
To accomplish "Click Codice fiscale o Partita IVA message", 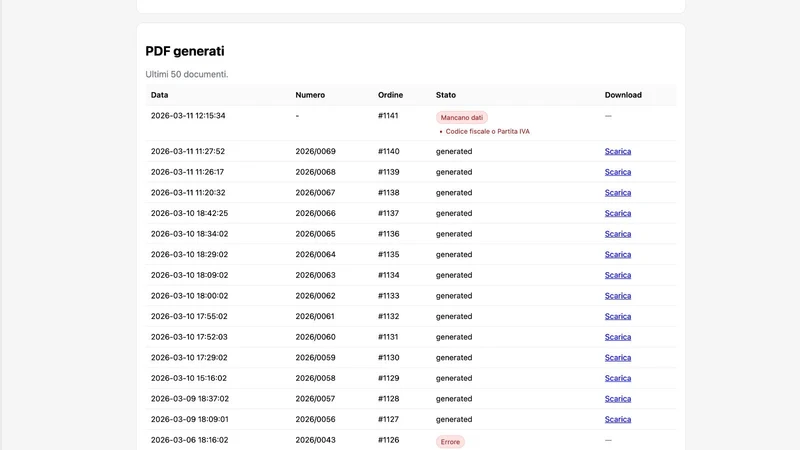I will coord(487,132).
